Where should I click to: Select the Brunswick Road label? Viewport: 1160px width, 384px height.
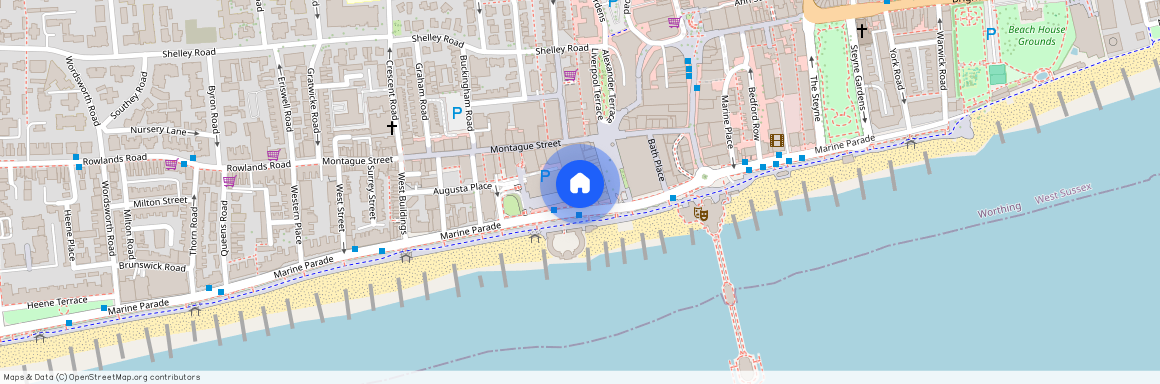(x=152, y=266)
